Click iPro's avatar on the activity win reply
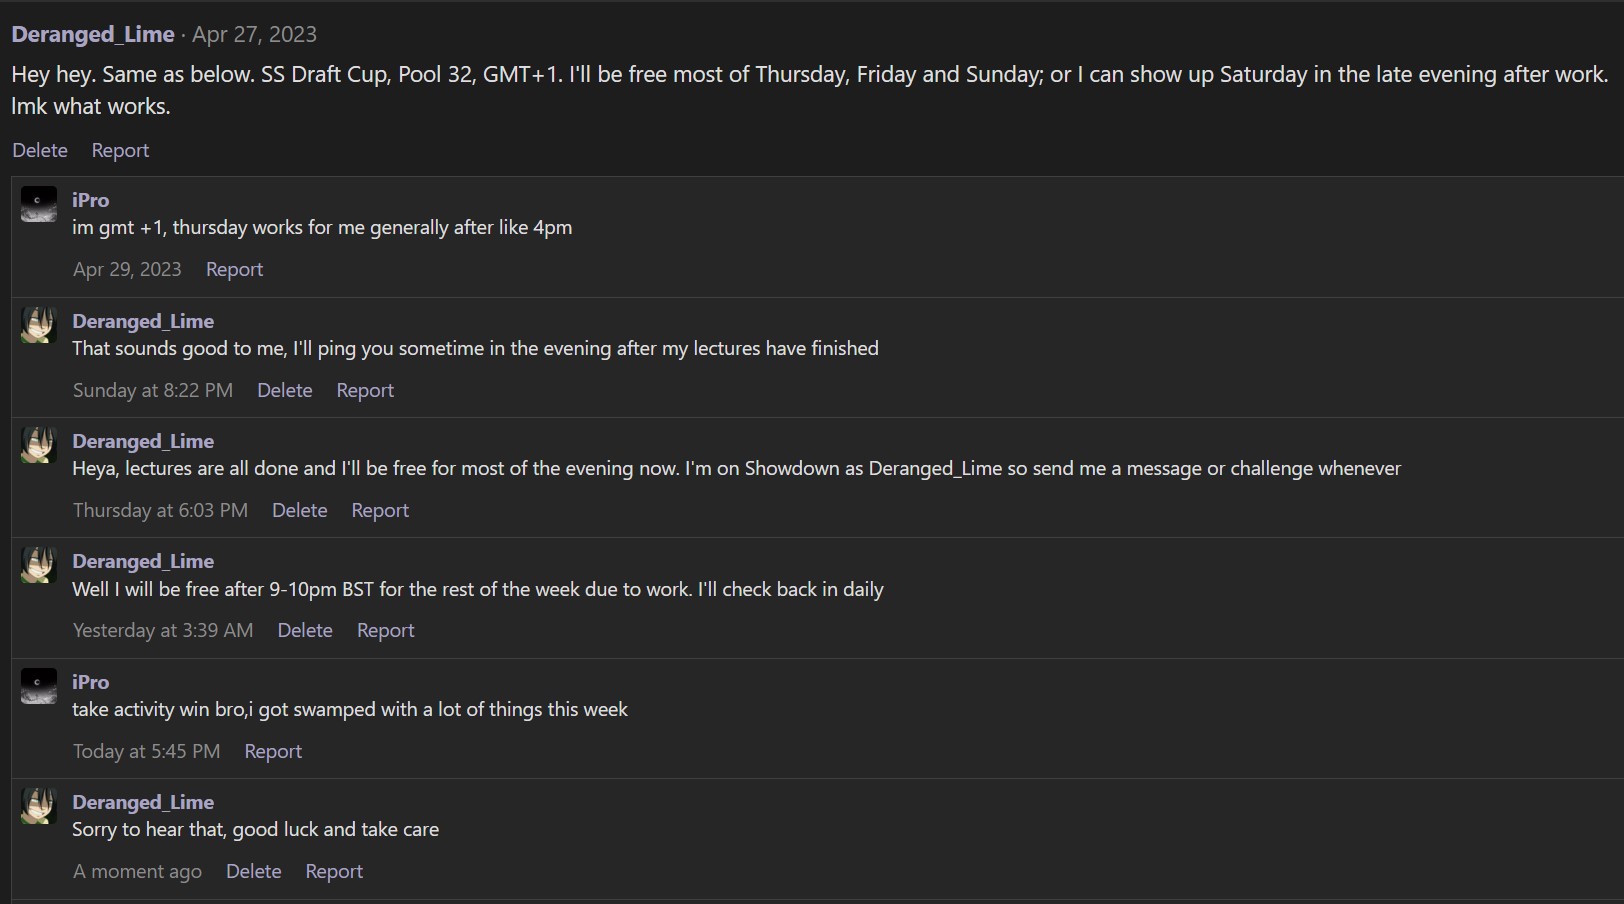The image size is (1624, 904). [x=39, y=686]
